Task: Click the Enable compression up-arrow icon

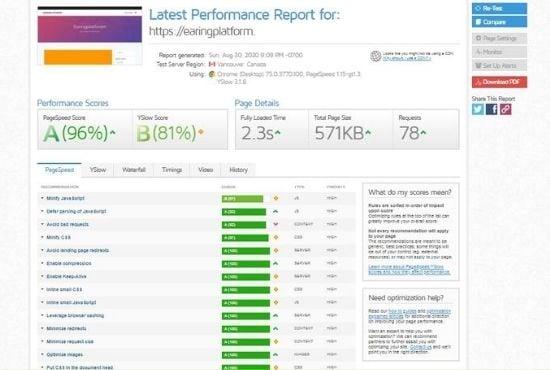Action: [x=276, y=263]
